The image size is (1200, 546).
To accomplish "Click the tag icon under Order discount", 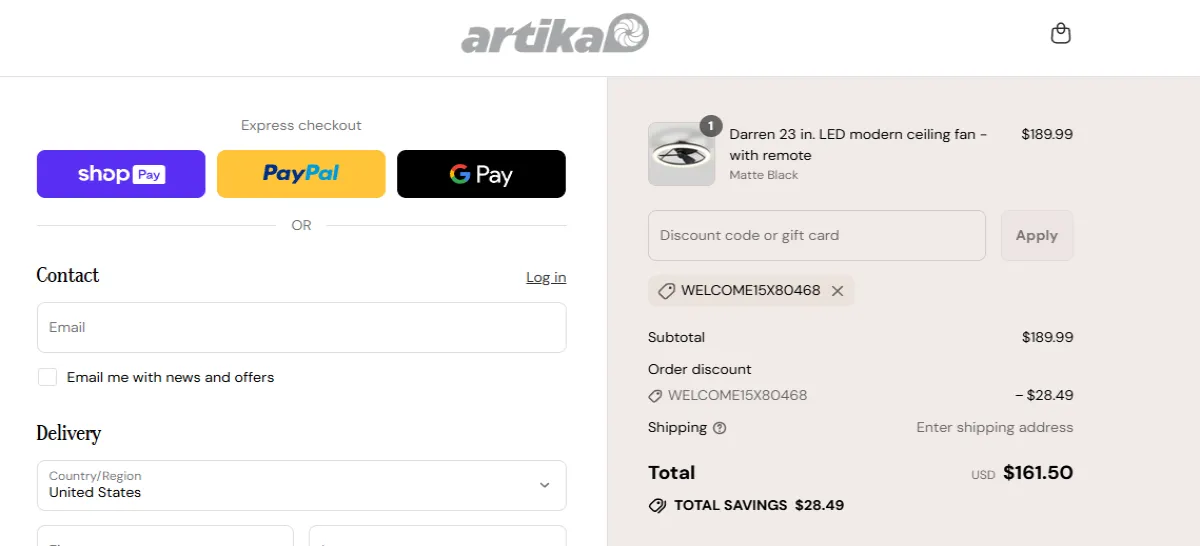I will click(655, 396).
